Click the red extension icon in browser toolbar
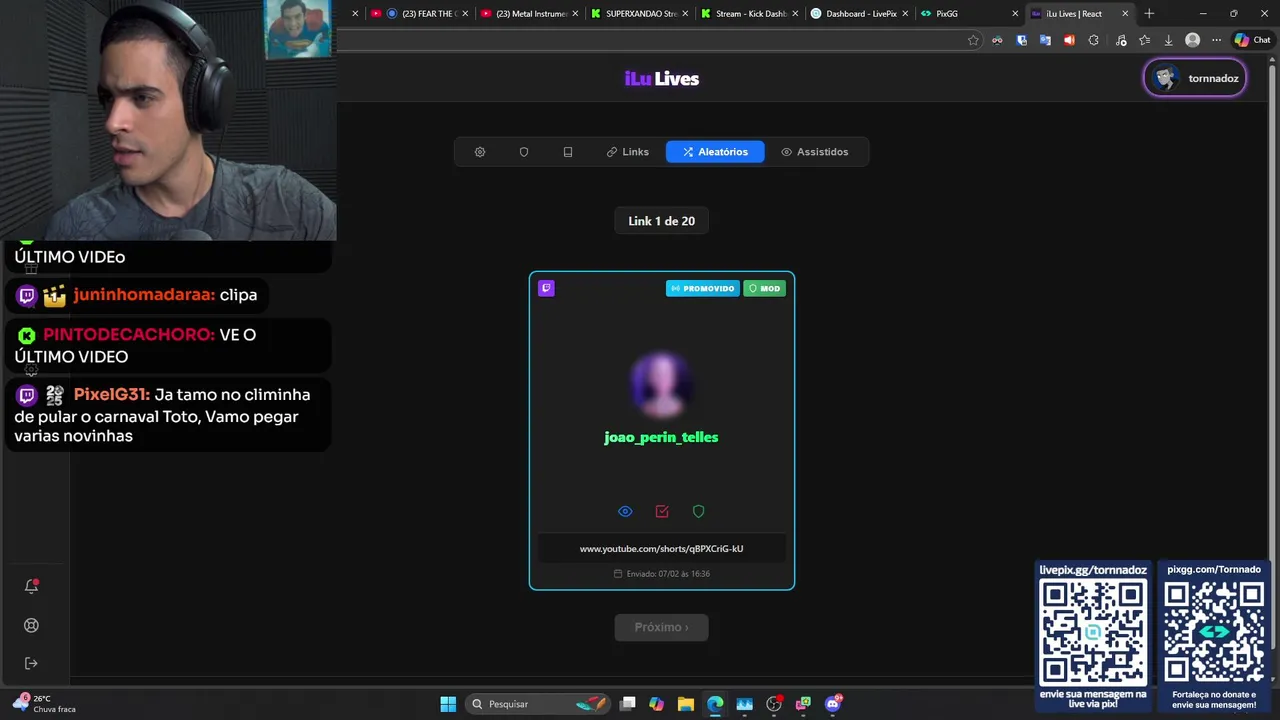This screenshot has height=720, width=1280. (1069, 40)
